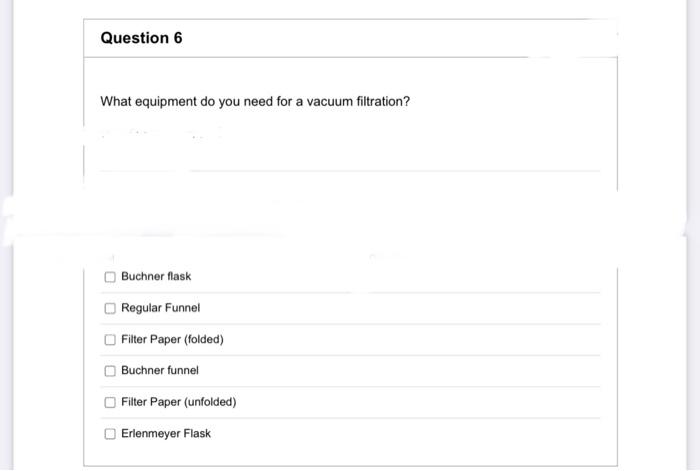Image resolution: width=700 pixels, height=471 pixels.
Task: Click the number 6 in the heading
Action: click(x=177, y=38)
